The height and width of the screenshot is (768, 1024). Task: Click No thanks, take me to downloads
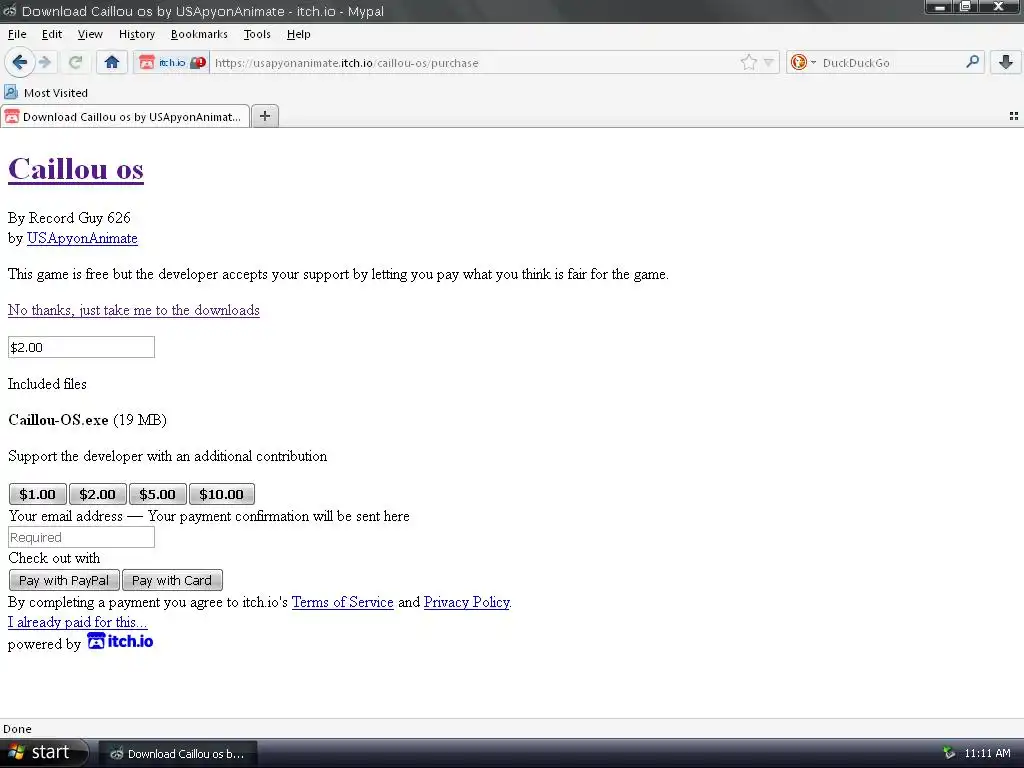click(x=134, y=310)
